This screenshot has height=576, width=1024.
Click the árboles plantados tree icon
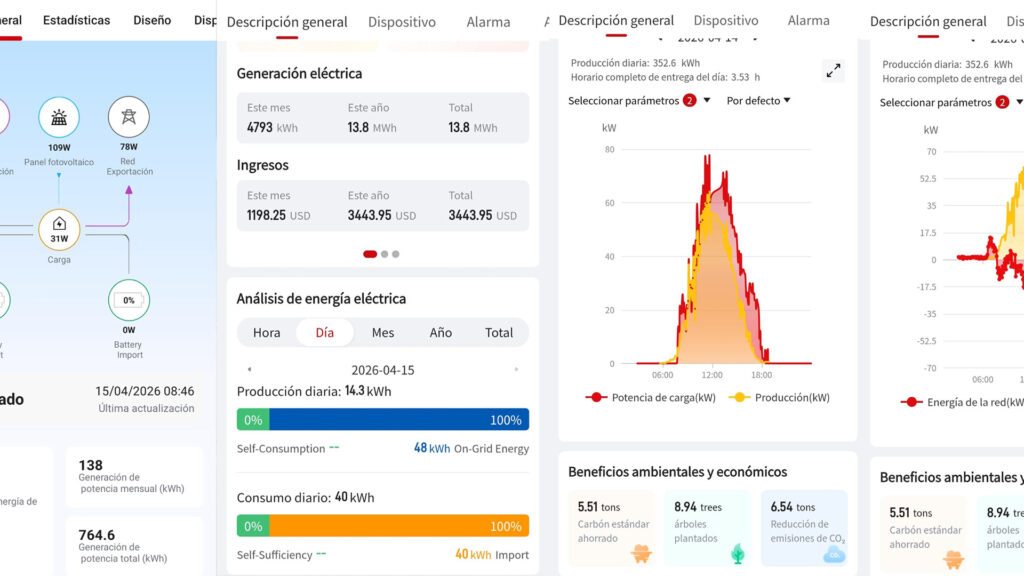click(737, 553)
